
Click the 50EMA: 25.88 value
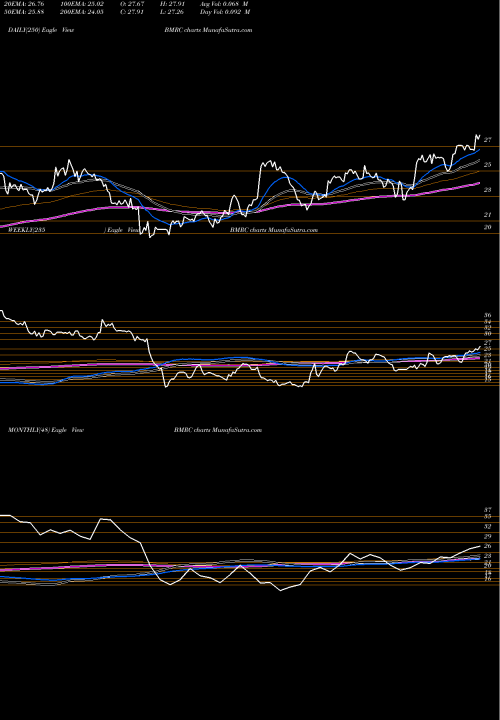[x=24, y=12]
